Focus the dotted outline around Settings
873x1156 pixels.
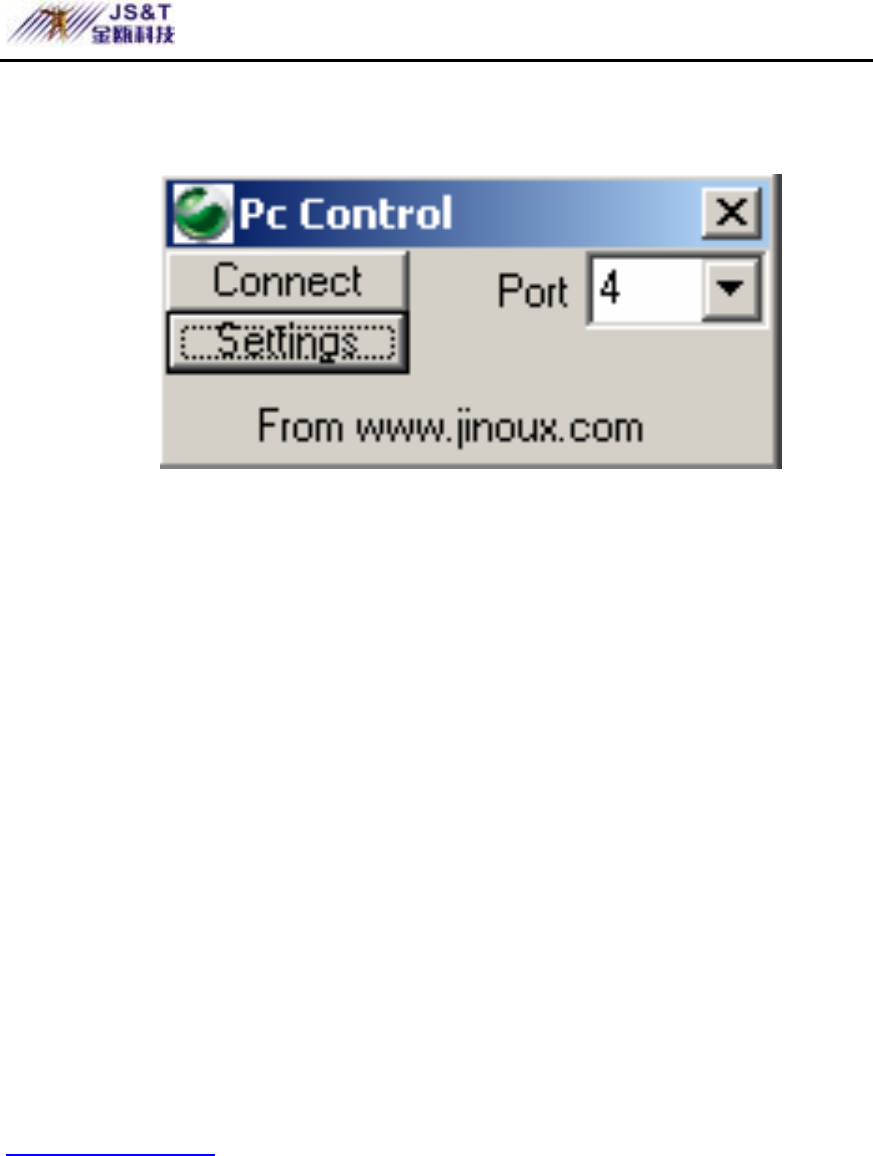pos(288,343)
